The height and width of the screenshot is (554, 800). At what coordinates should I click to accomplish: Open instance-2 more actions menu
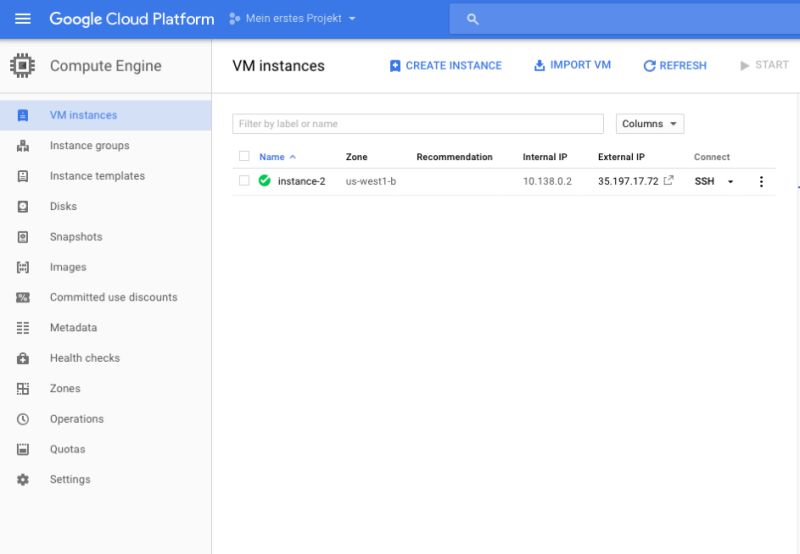761,182
